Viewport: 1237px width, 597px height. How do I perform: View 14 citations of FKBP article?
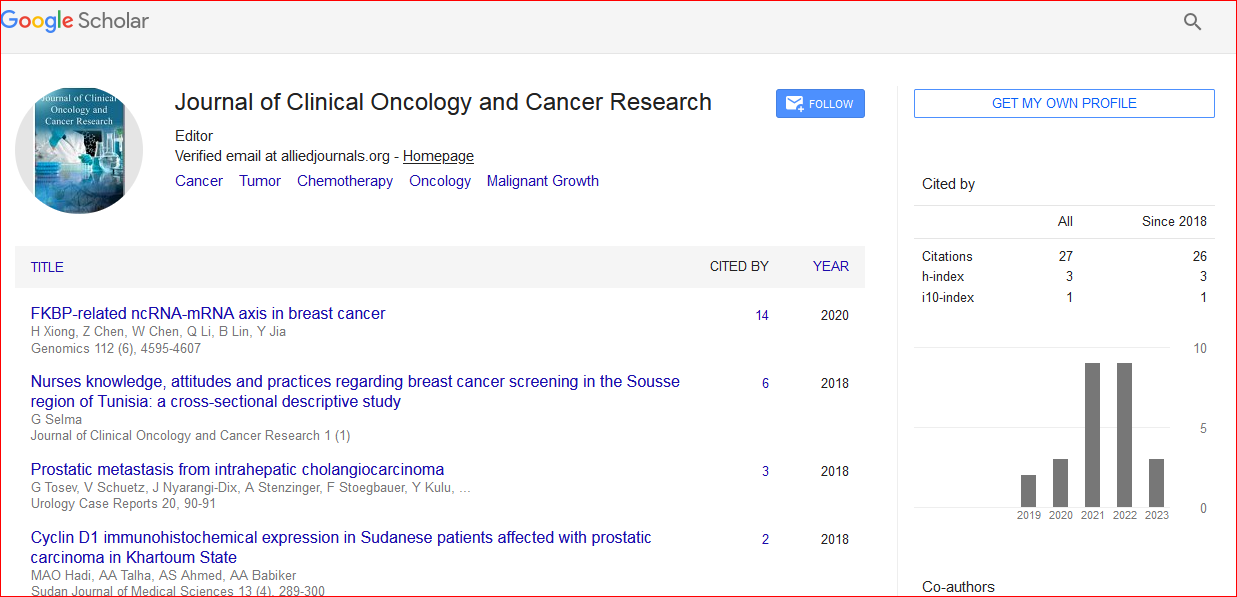coord(762,315)
